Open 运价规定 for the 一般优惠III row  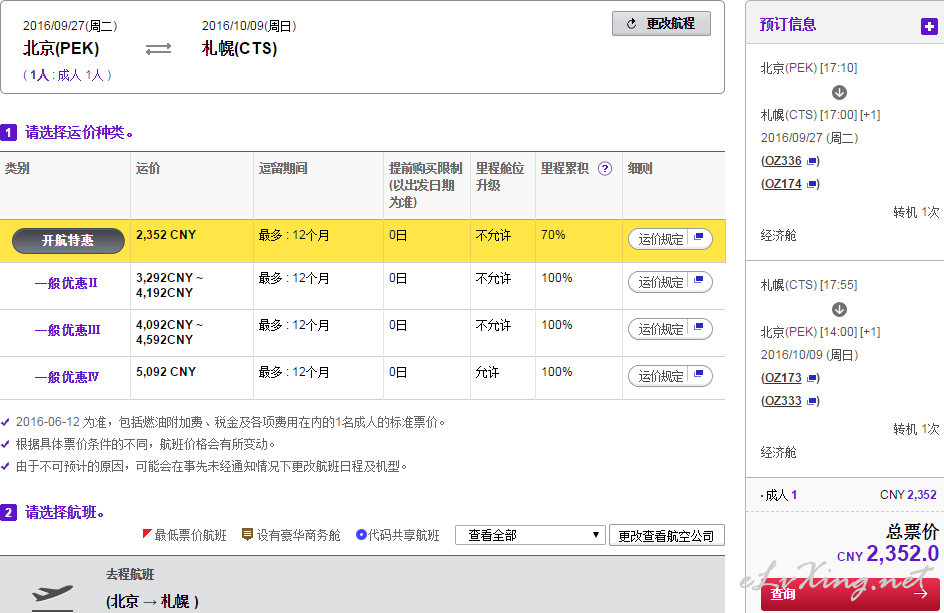tap(670, 329)
